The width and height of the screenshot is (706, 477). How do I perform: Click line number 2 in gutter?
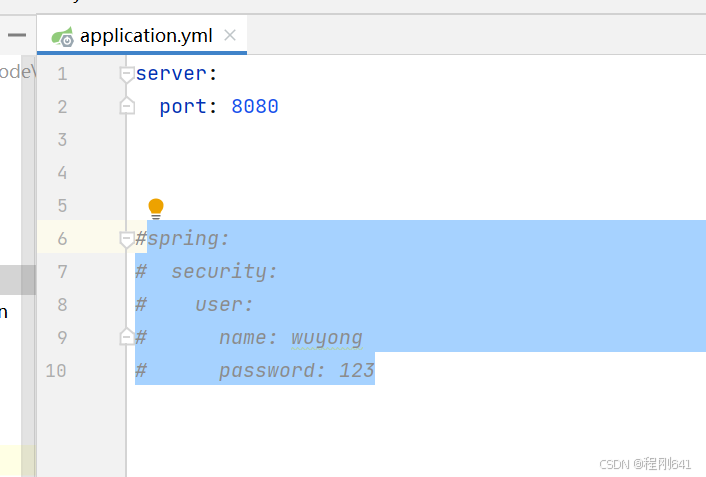pos(62,107)
